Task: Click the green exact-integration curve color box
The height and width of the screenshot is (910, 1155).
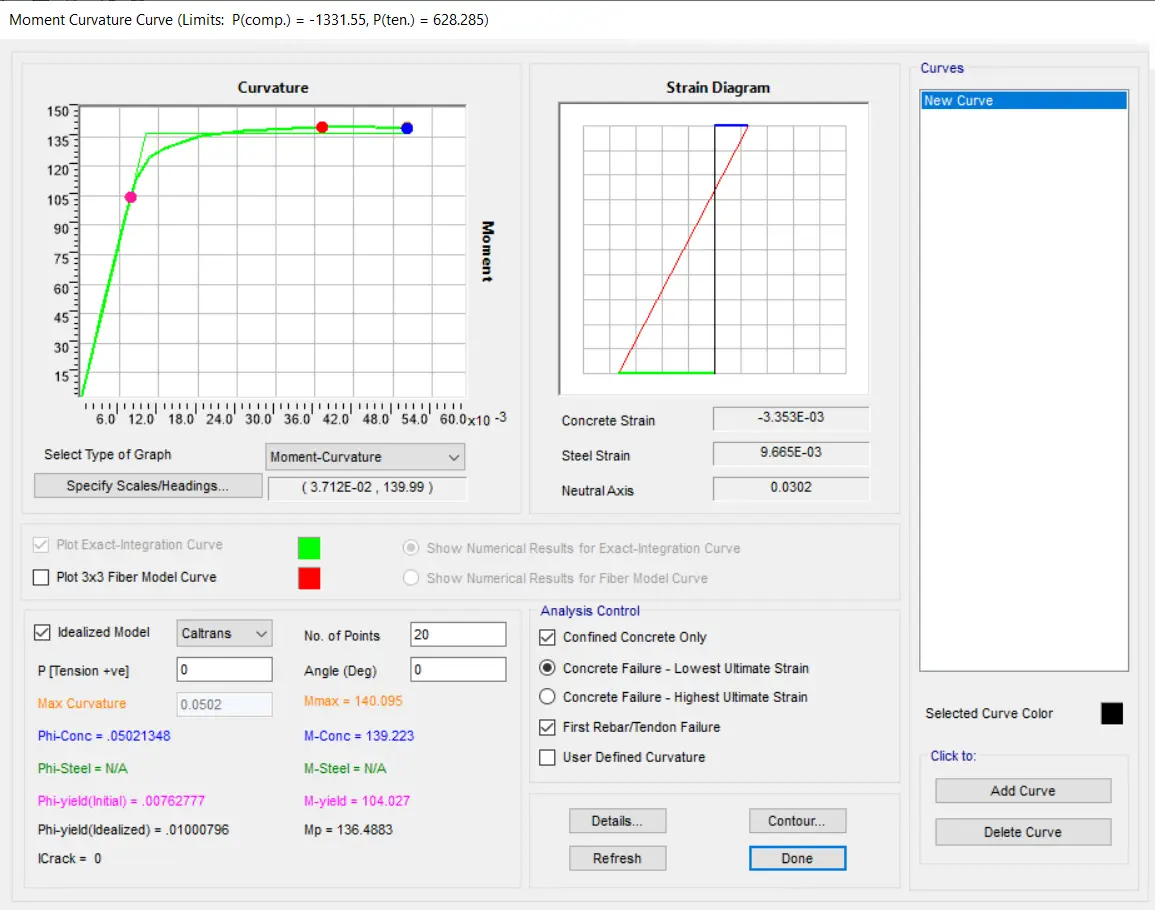Action: click(309, 547)
